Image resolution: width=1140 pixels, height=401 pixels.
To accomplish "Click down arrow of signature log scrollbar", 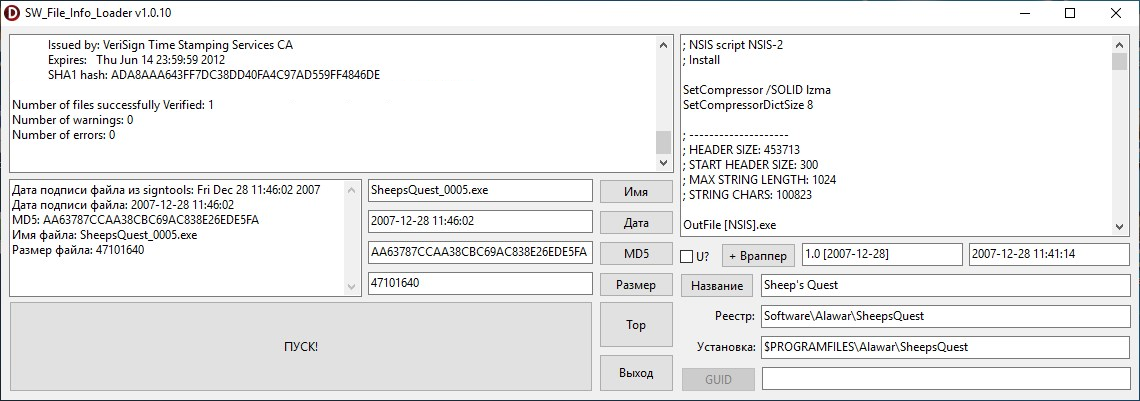I will tap(663, 163).
